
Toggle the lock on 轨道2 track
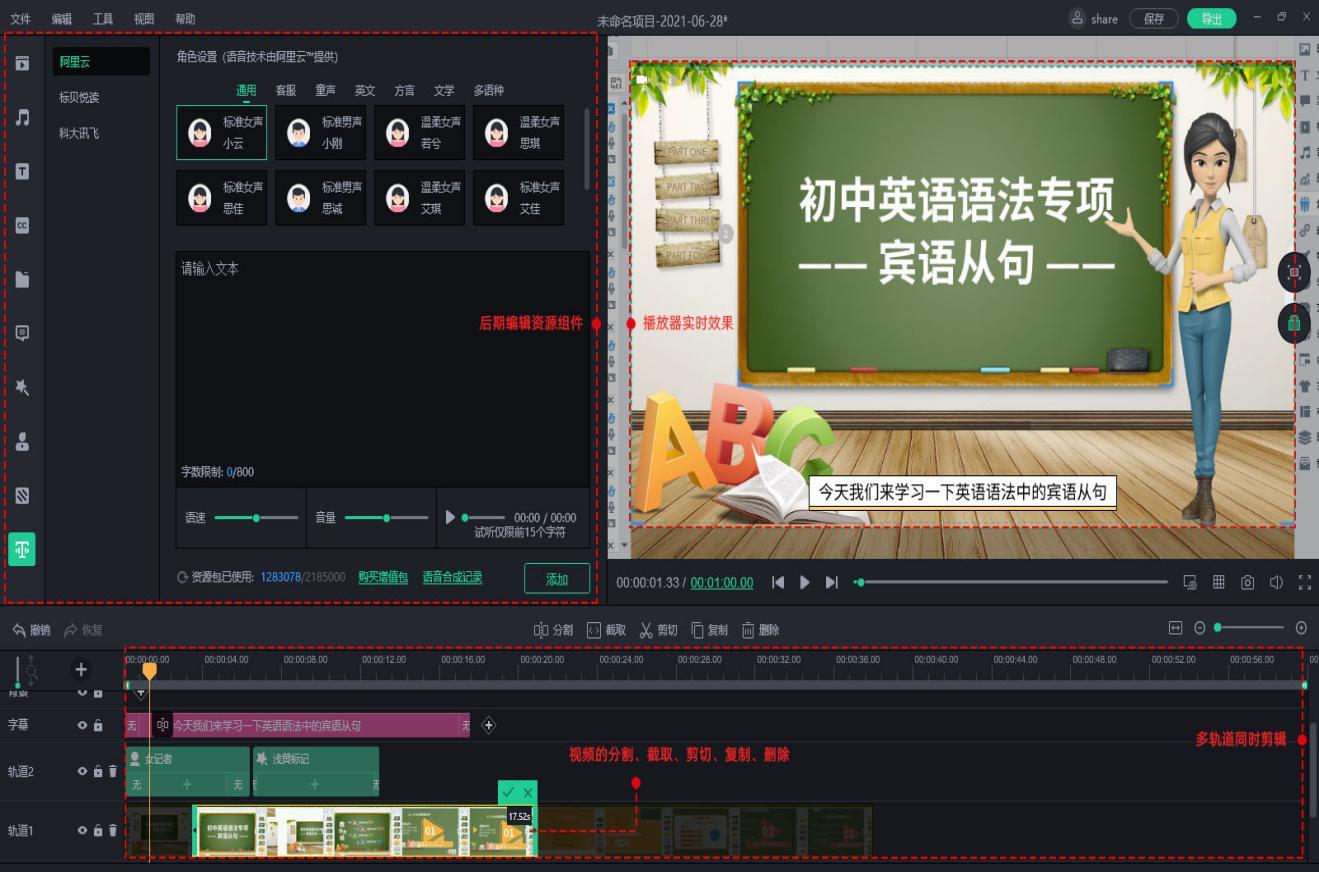point(98,771)
